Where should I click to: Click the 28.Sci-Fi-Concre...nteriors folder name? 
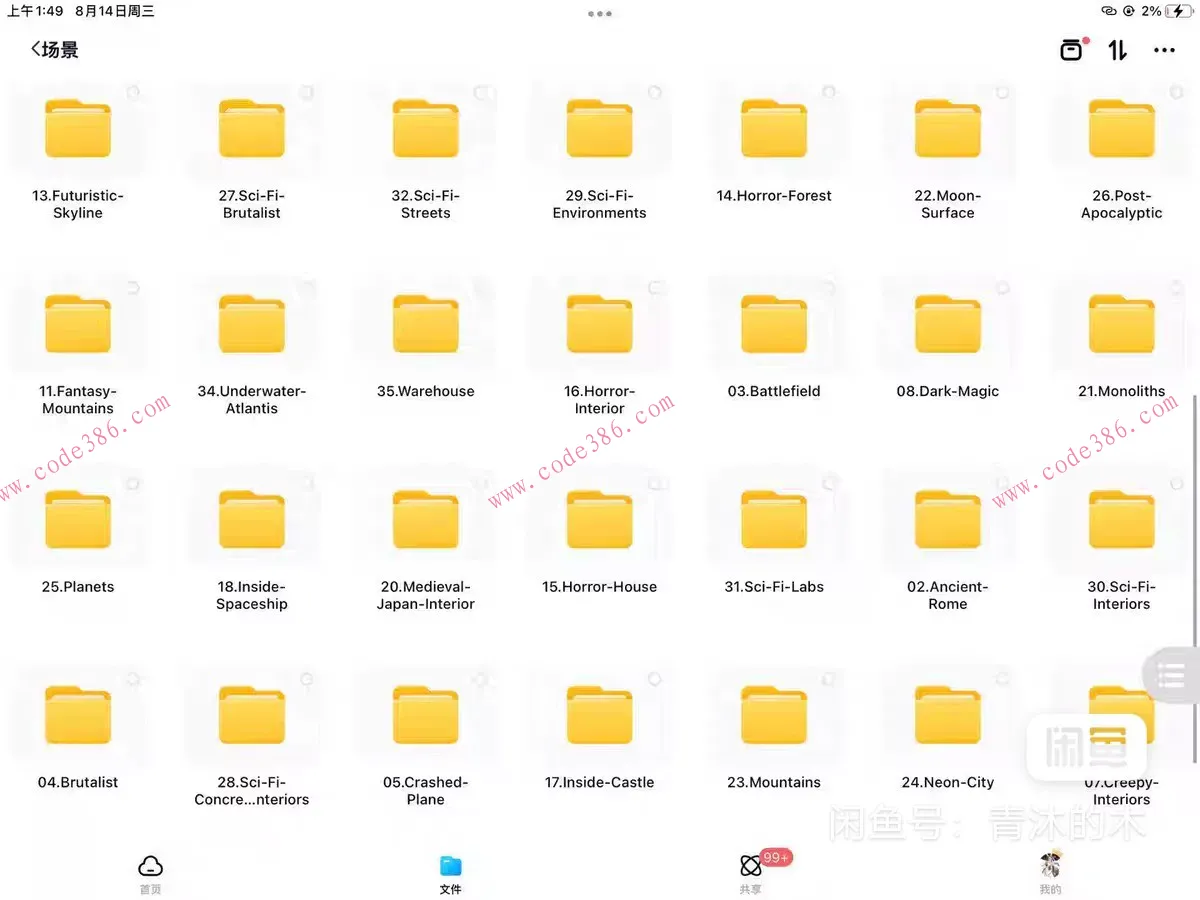click(x=252, y=791)
